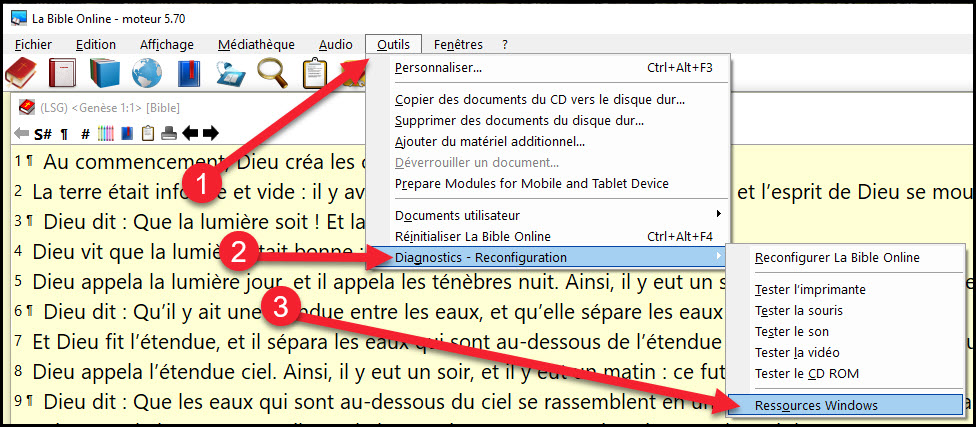Open the stacked blue books library icon

104,73
